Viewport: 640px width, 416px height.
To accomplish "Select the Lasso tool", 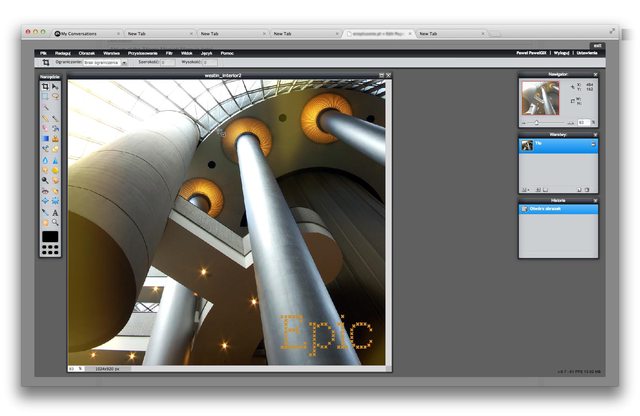I will coord(55,96).
